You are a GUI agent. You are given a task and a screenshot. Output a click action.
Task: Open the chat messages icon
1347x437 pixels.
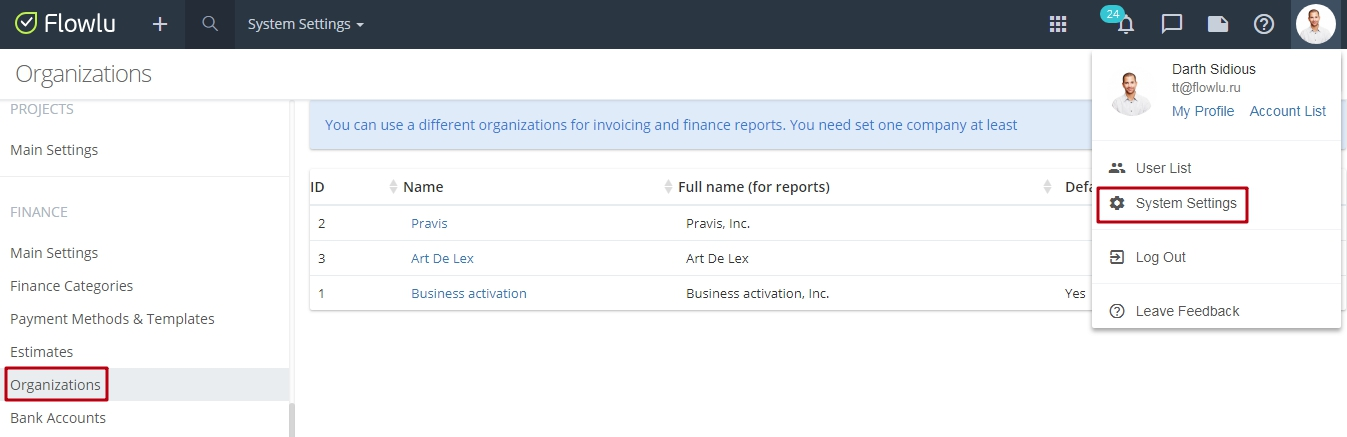[1172, 24]
